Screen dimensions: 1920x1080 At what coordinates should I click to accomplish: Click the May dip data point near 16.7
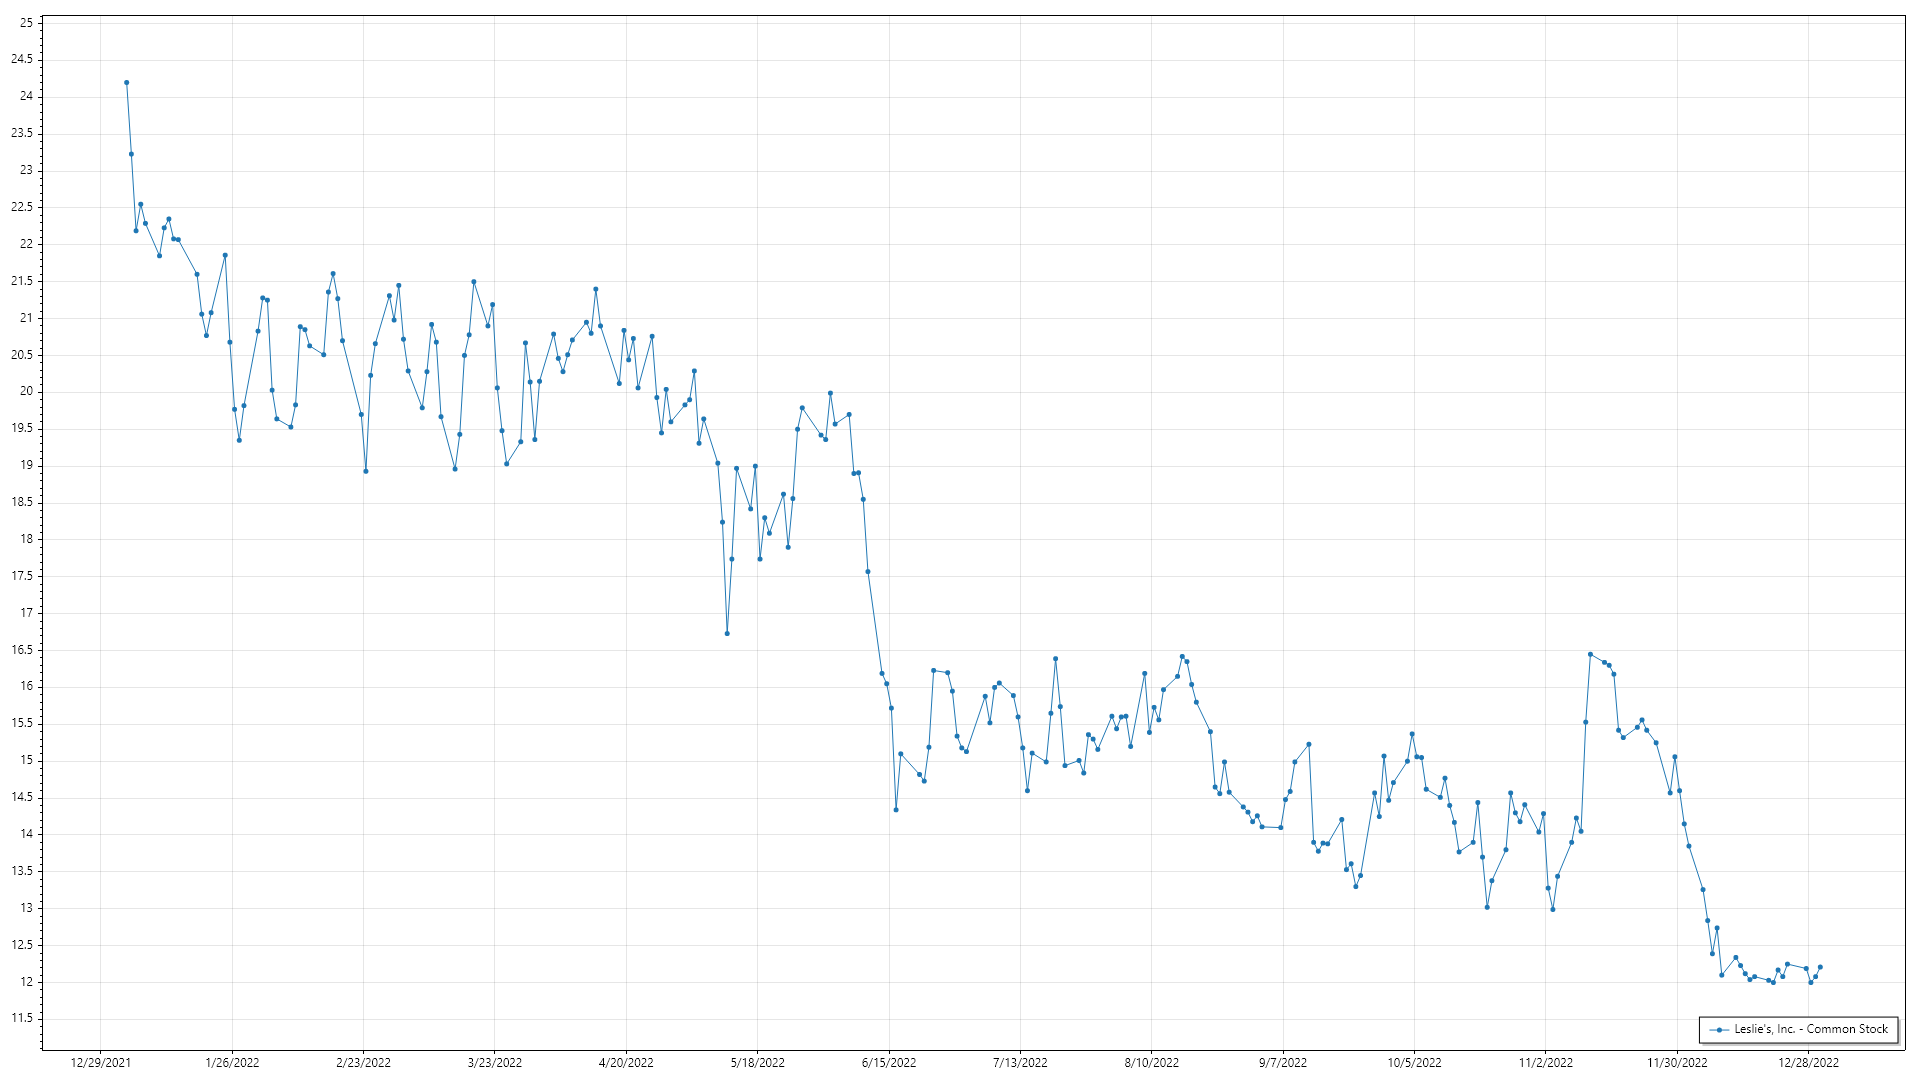click(x=727, y=633)
